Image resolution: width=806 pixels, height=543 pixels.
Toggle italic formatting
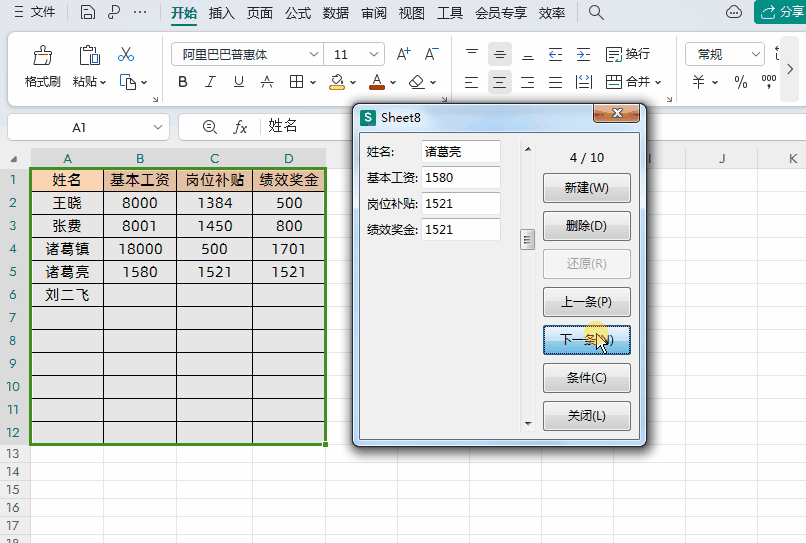[x=210, y=82]
